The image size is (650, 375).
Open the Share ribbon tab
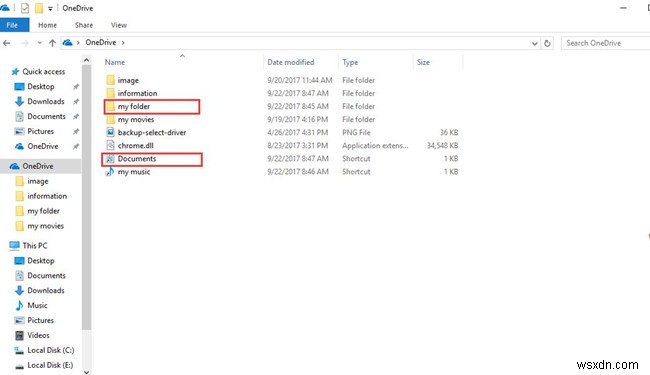(84, 25)
